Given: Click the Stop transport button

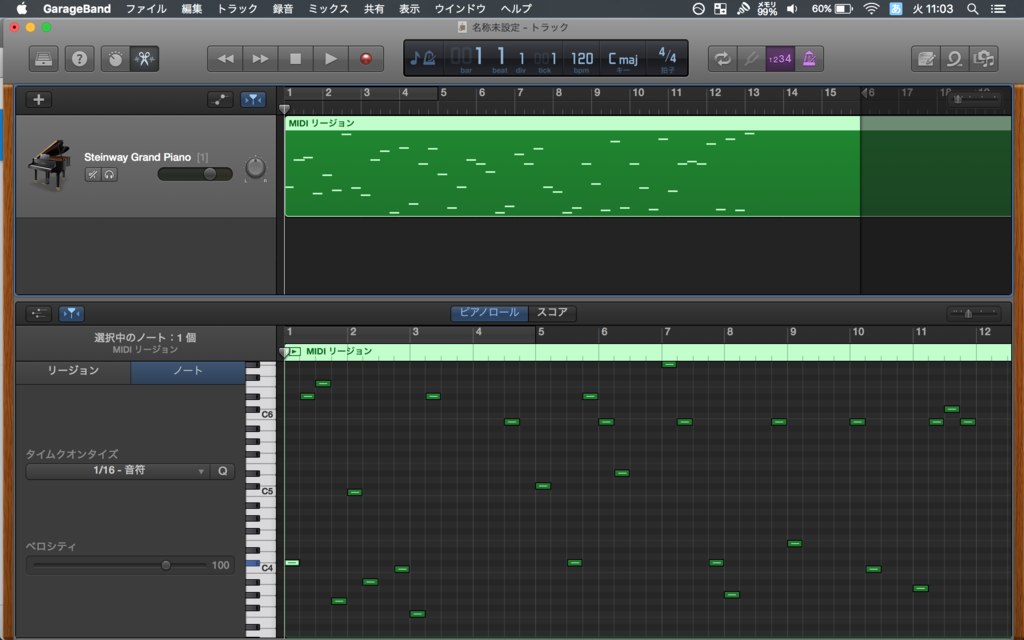Looking at the screenshot, I should (x=295, y=59).
